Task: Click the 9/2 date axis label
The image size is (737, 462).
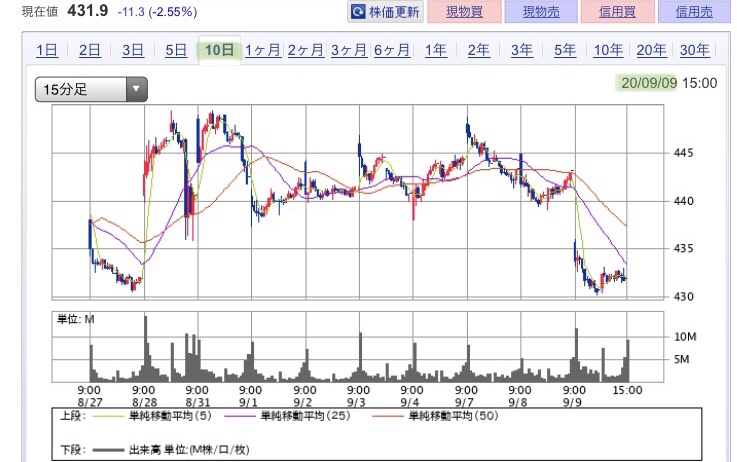Action: 303,403
